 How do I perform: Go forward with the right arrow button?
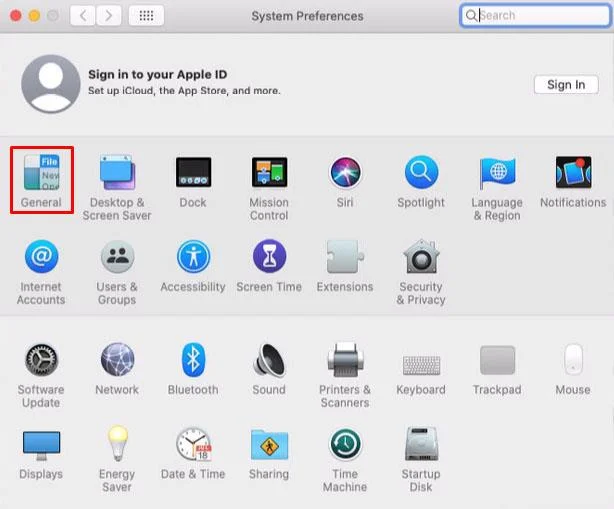point(108,16)
